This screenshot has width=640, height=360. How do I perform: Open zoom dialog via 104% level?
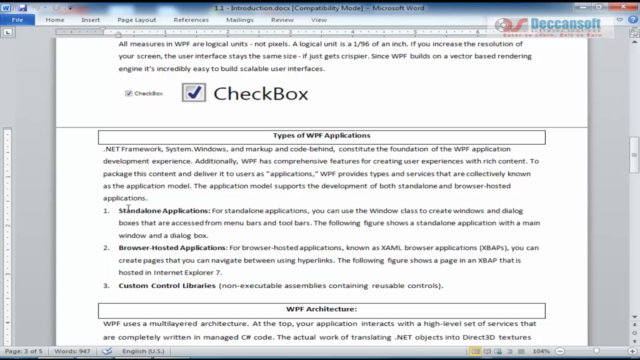pyautogui.click(x=541, y=351)
